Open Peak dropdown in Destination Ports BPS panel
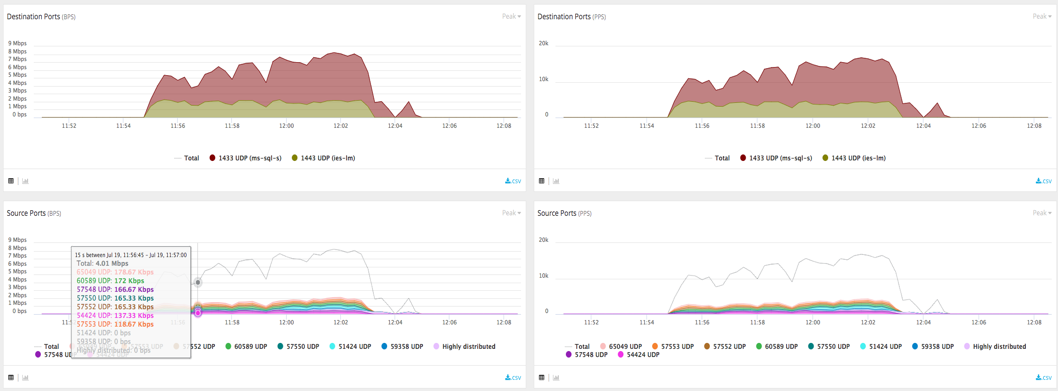Viewport: 1058px width, 391px height. pos(511,16)
